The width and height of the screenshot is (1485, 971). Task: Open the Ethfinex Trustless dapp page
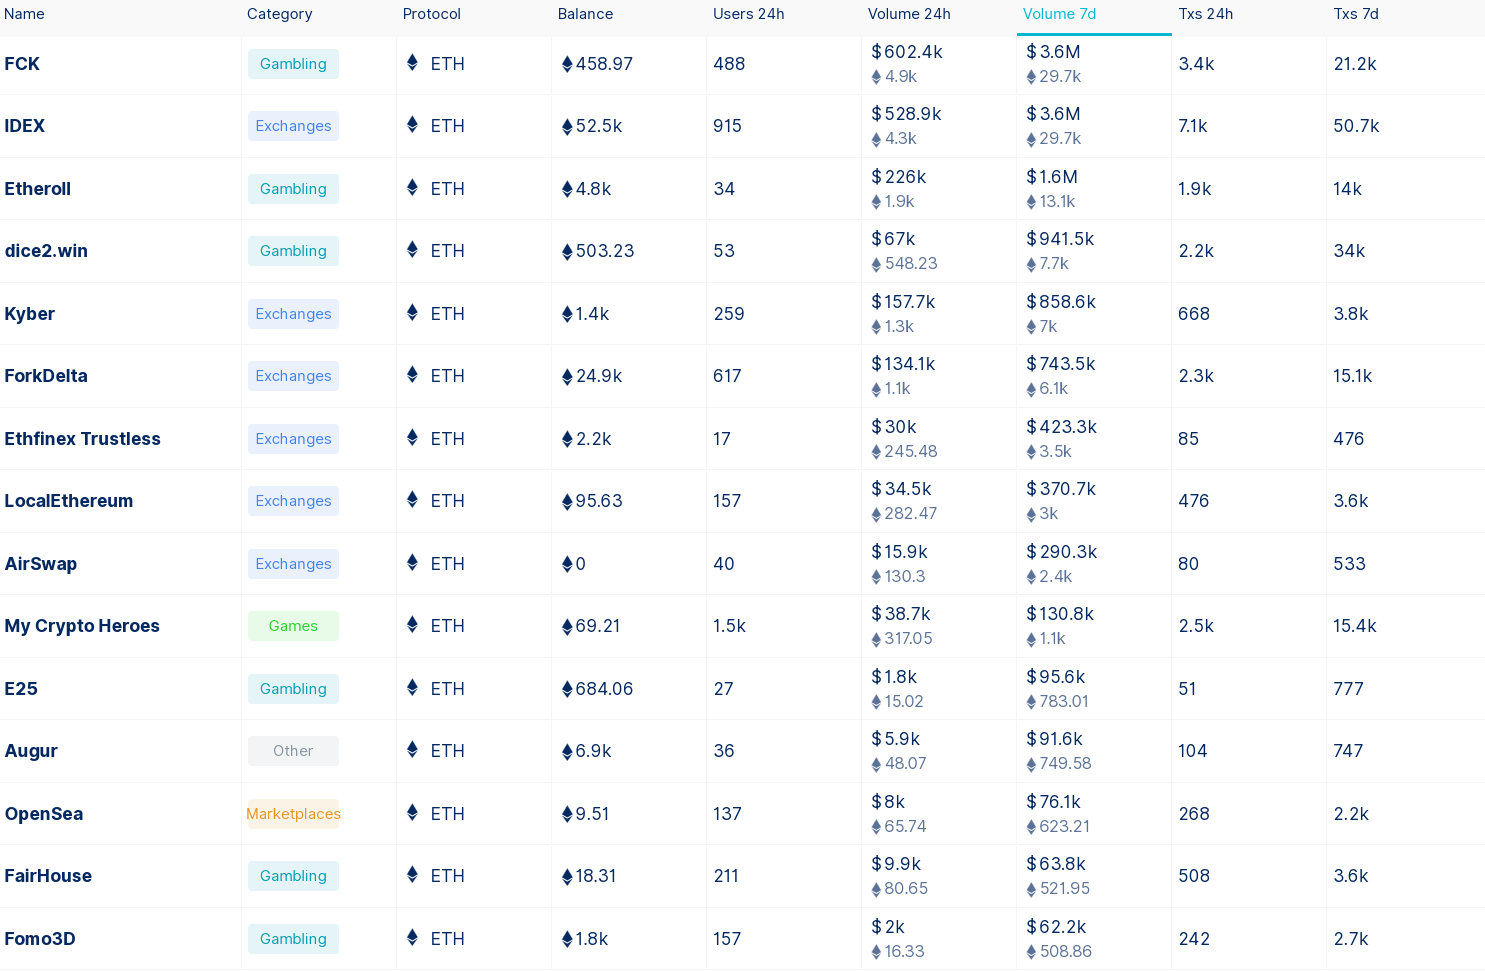pos(82,439)
